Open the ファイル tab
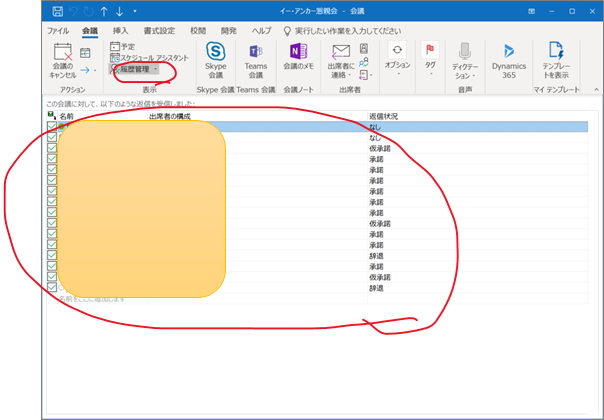 coord(58,31)
